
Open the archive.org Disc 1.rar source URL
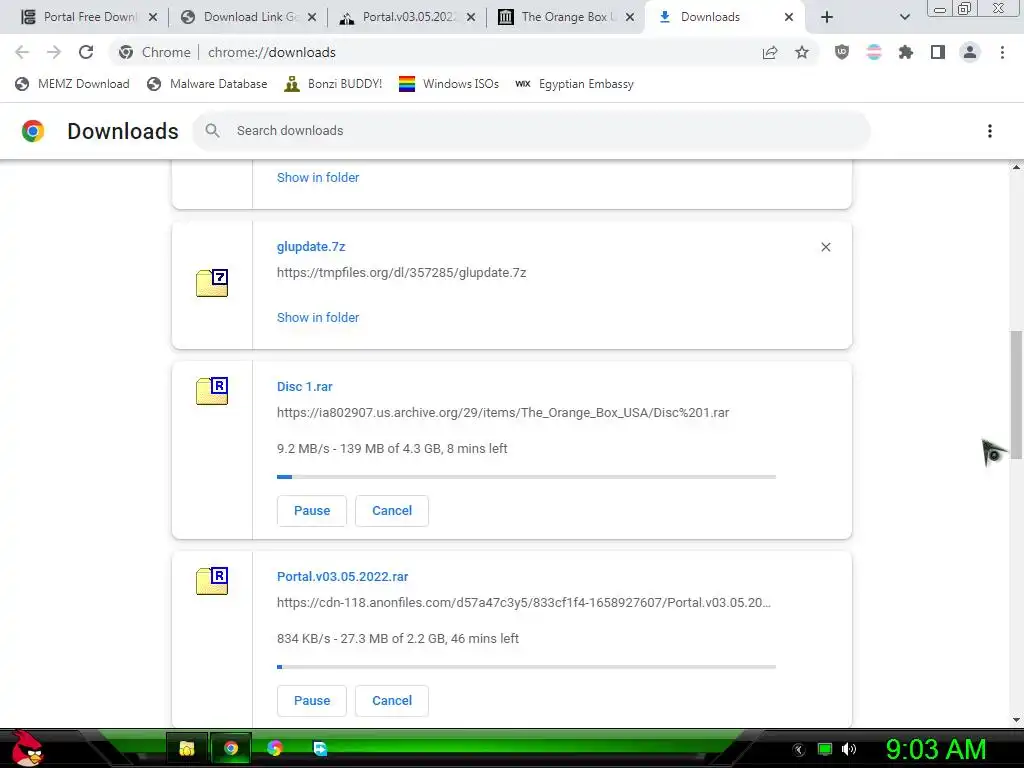[x=503, y=413]
